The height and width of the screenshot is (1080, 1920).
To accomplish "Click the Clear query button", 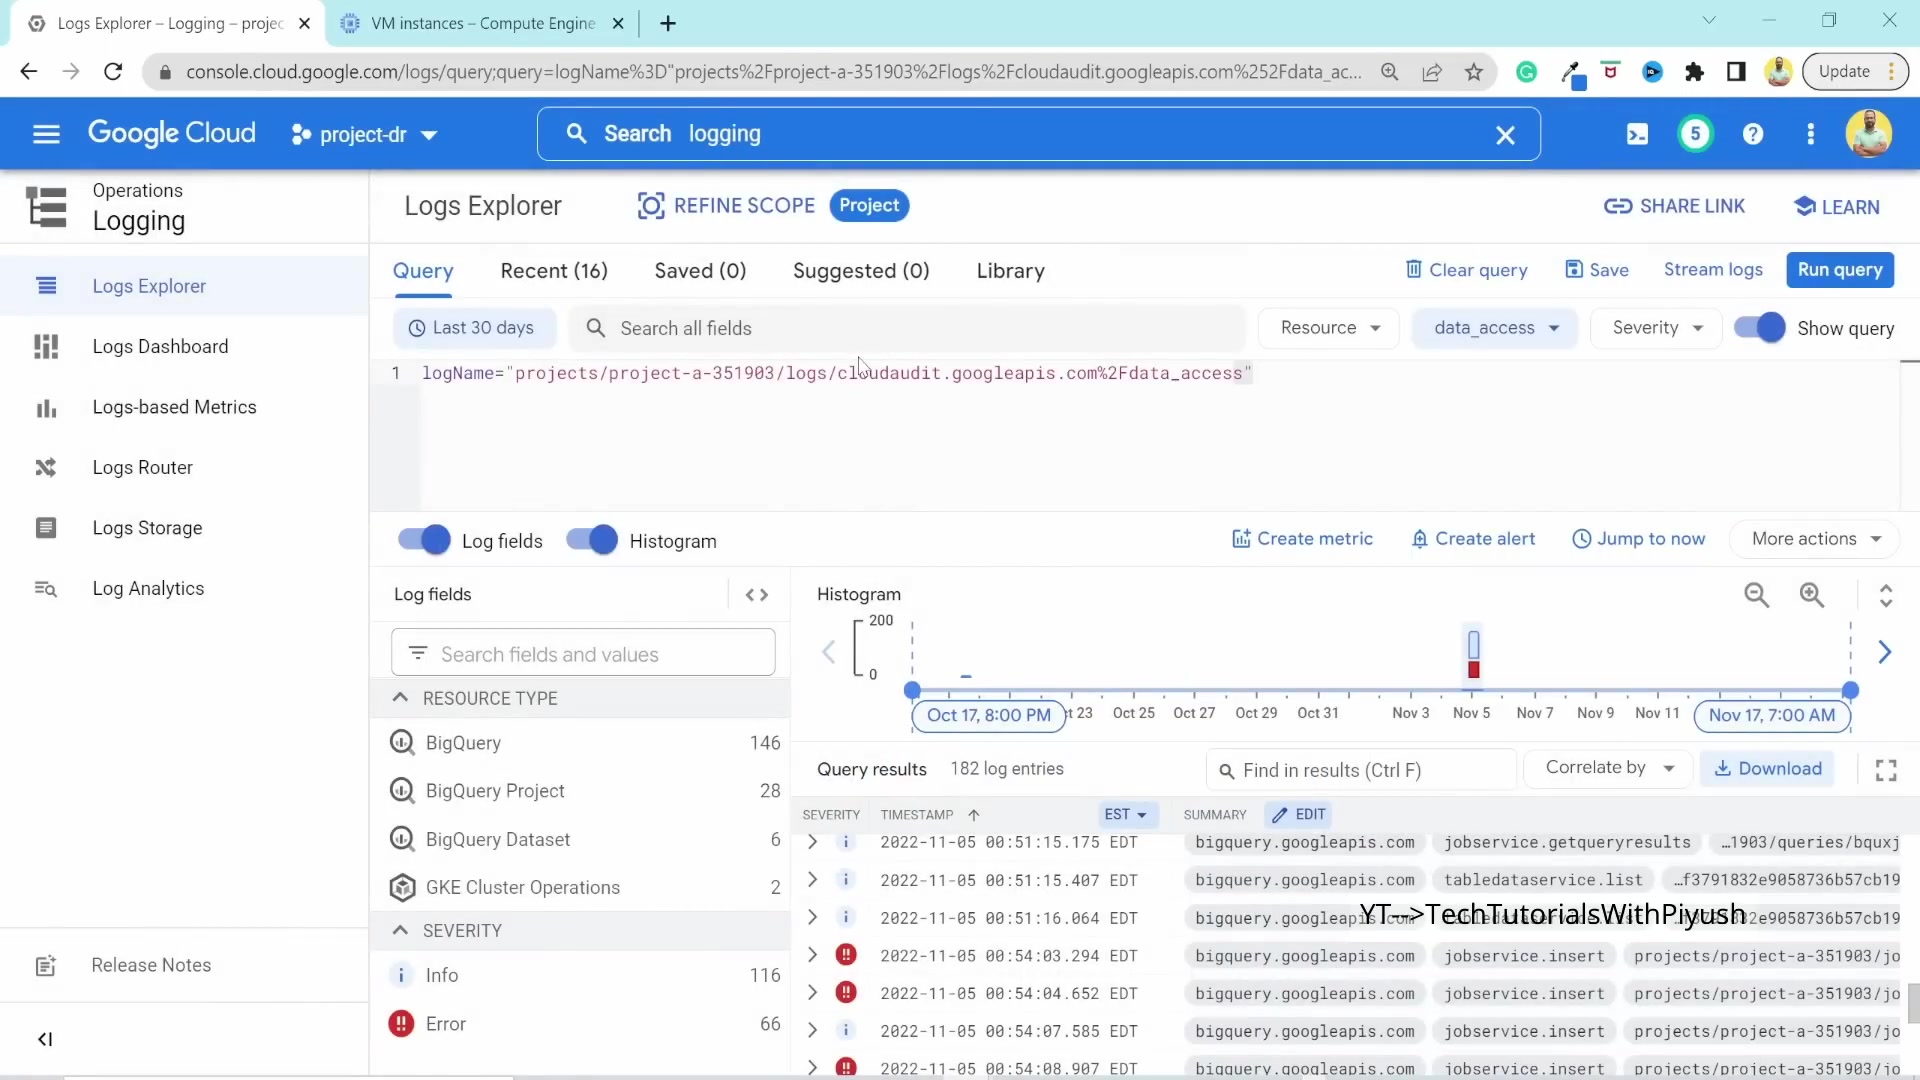I will tap(1467, 270).
